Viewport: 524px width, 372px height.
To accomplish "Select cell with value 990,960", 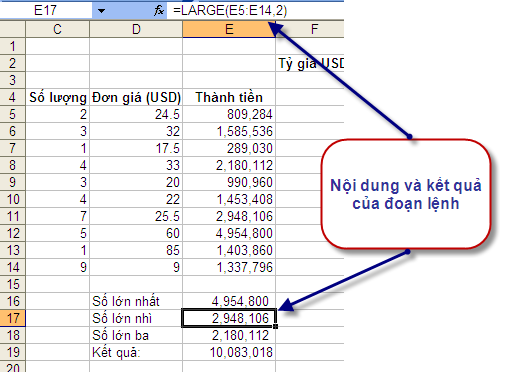I will [229, 182].
